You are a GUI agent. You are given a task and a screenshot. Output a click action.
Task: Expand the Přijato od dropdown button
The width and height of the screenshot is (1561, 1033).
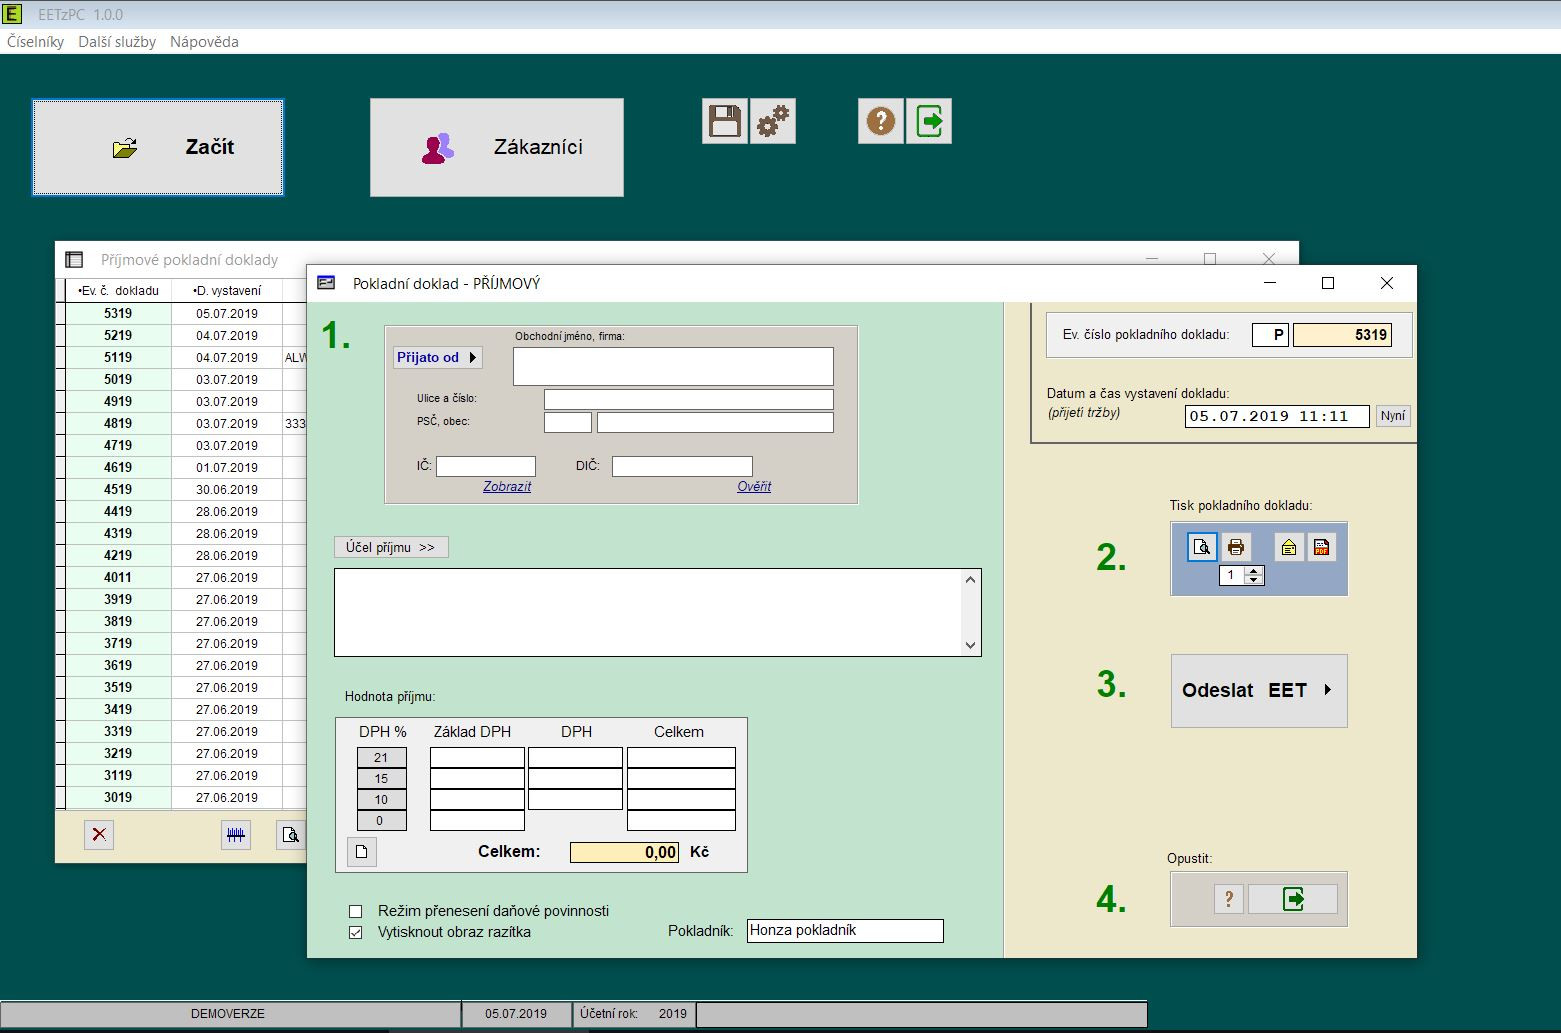point(438,357)
